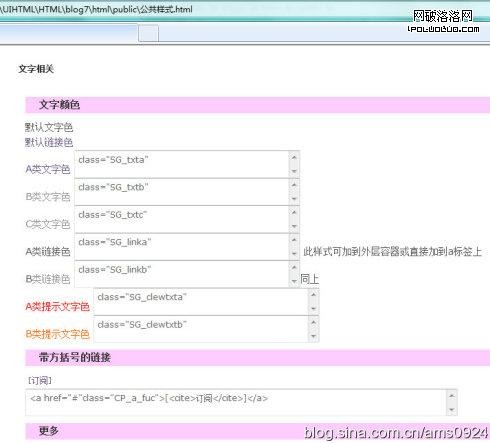Click scroll-up arrow in CP_a_fuc code textarea
Screen dimensions: 490x443
(452, 396)
